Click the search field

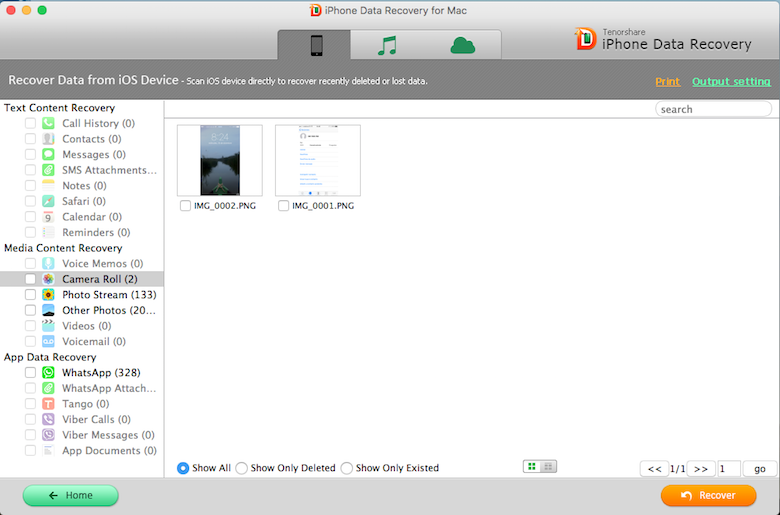click(x=713, y=109)
